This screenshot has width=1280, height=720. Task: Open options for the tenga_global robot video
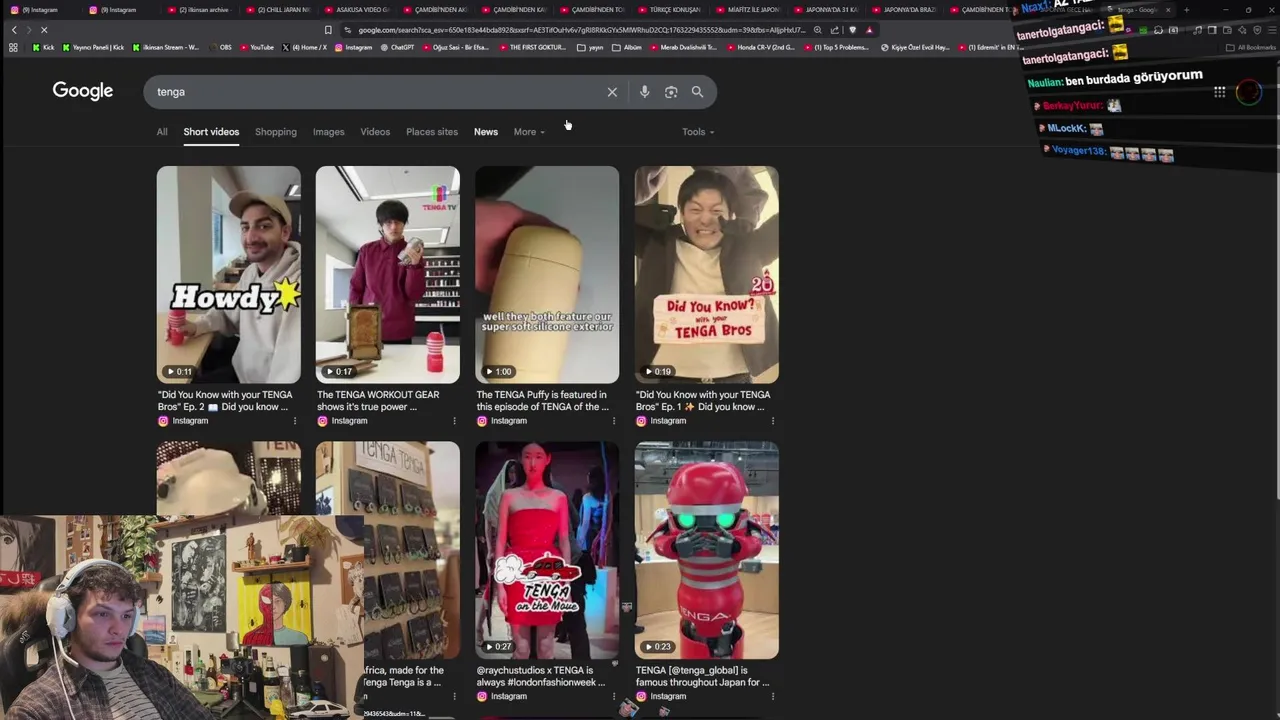[x=773, y=696]
